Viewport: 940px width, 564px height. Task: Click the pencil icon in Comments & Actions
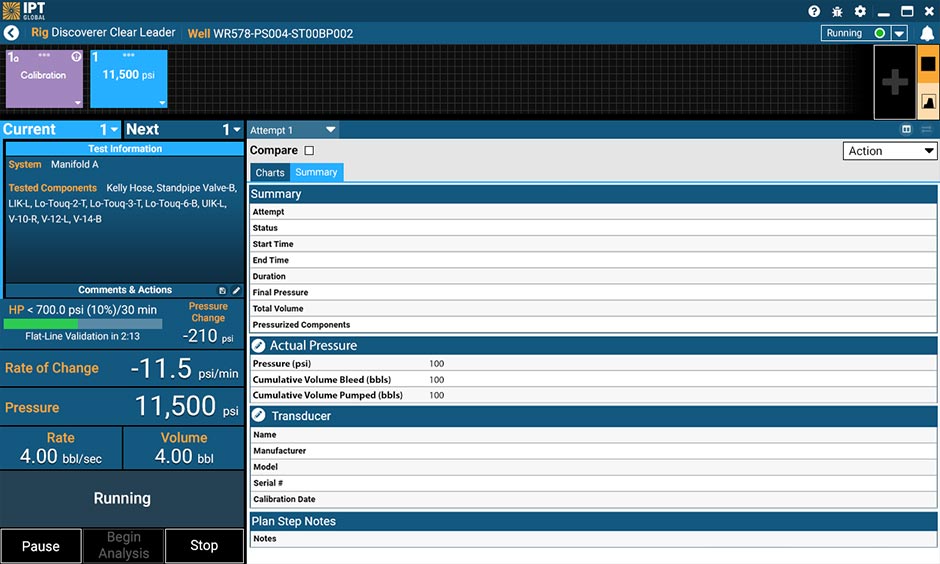[x=237, y=291]
